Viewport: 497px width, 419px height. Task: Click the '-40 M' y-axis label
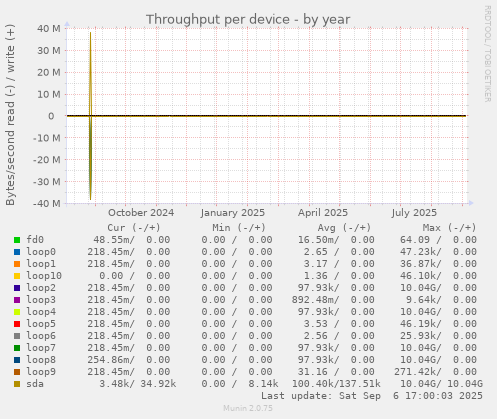(x=47, y=203)
